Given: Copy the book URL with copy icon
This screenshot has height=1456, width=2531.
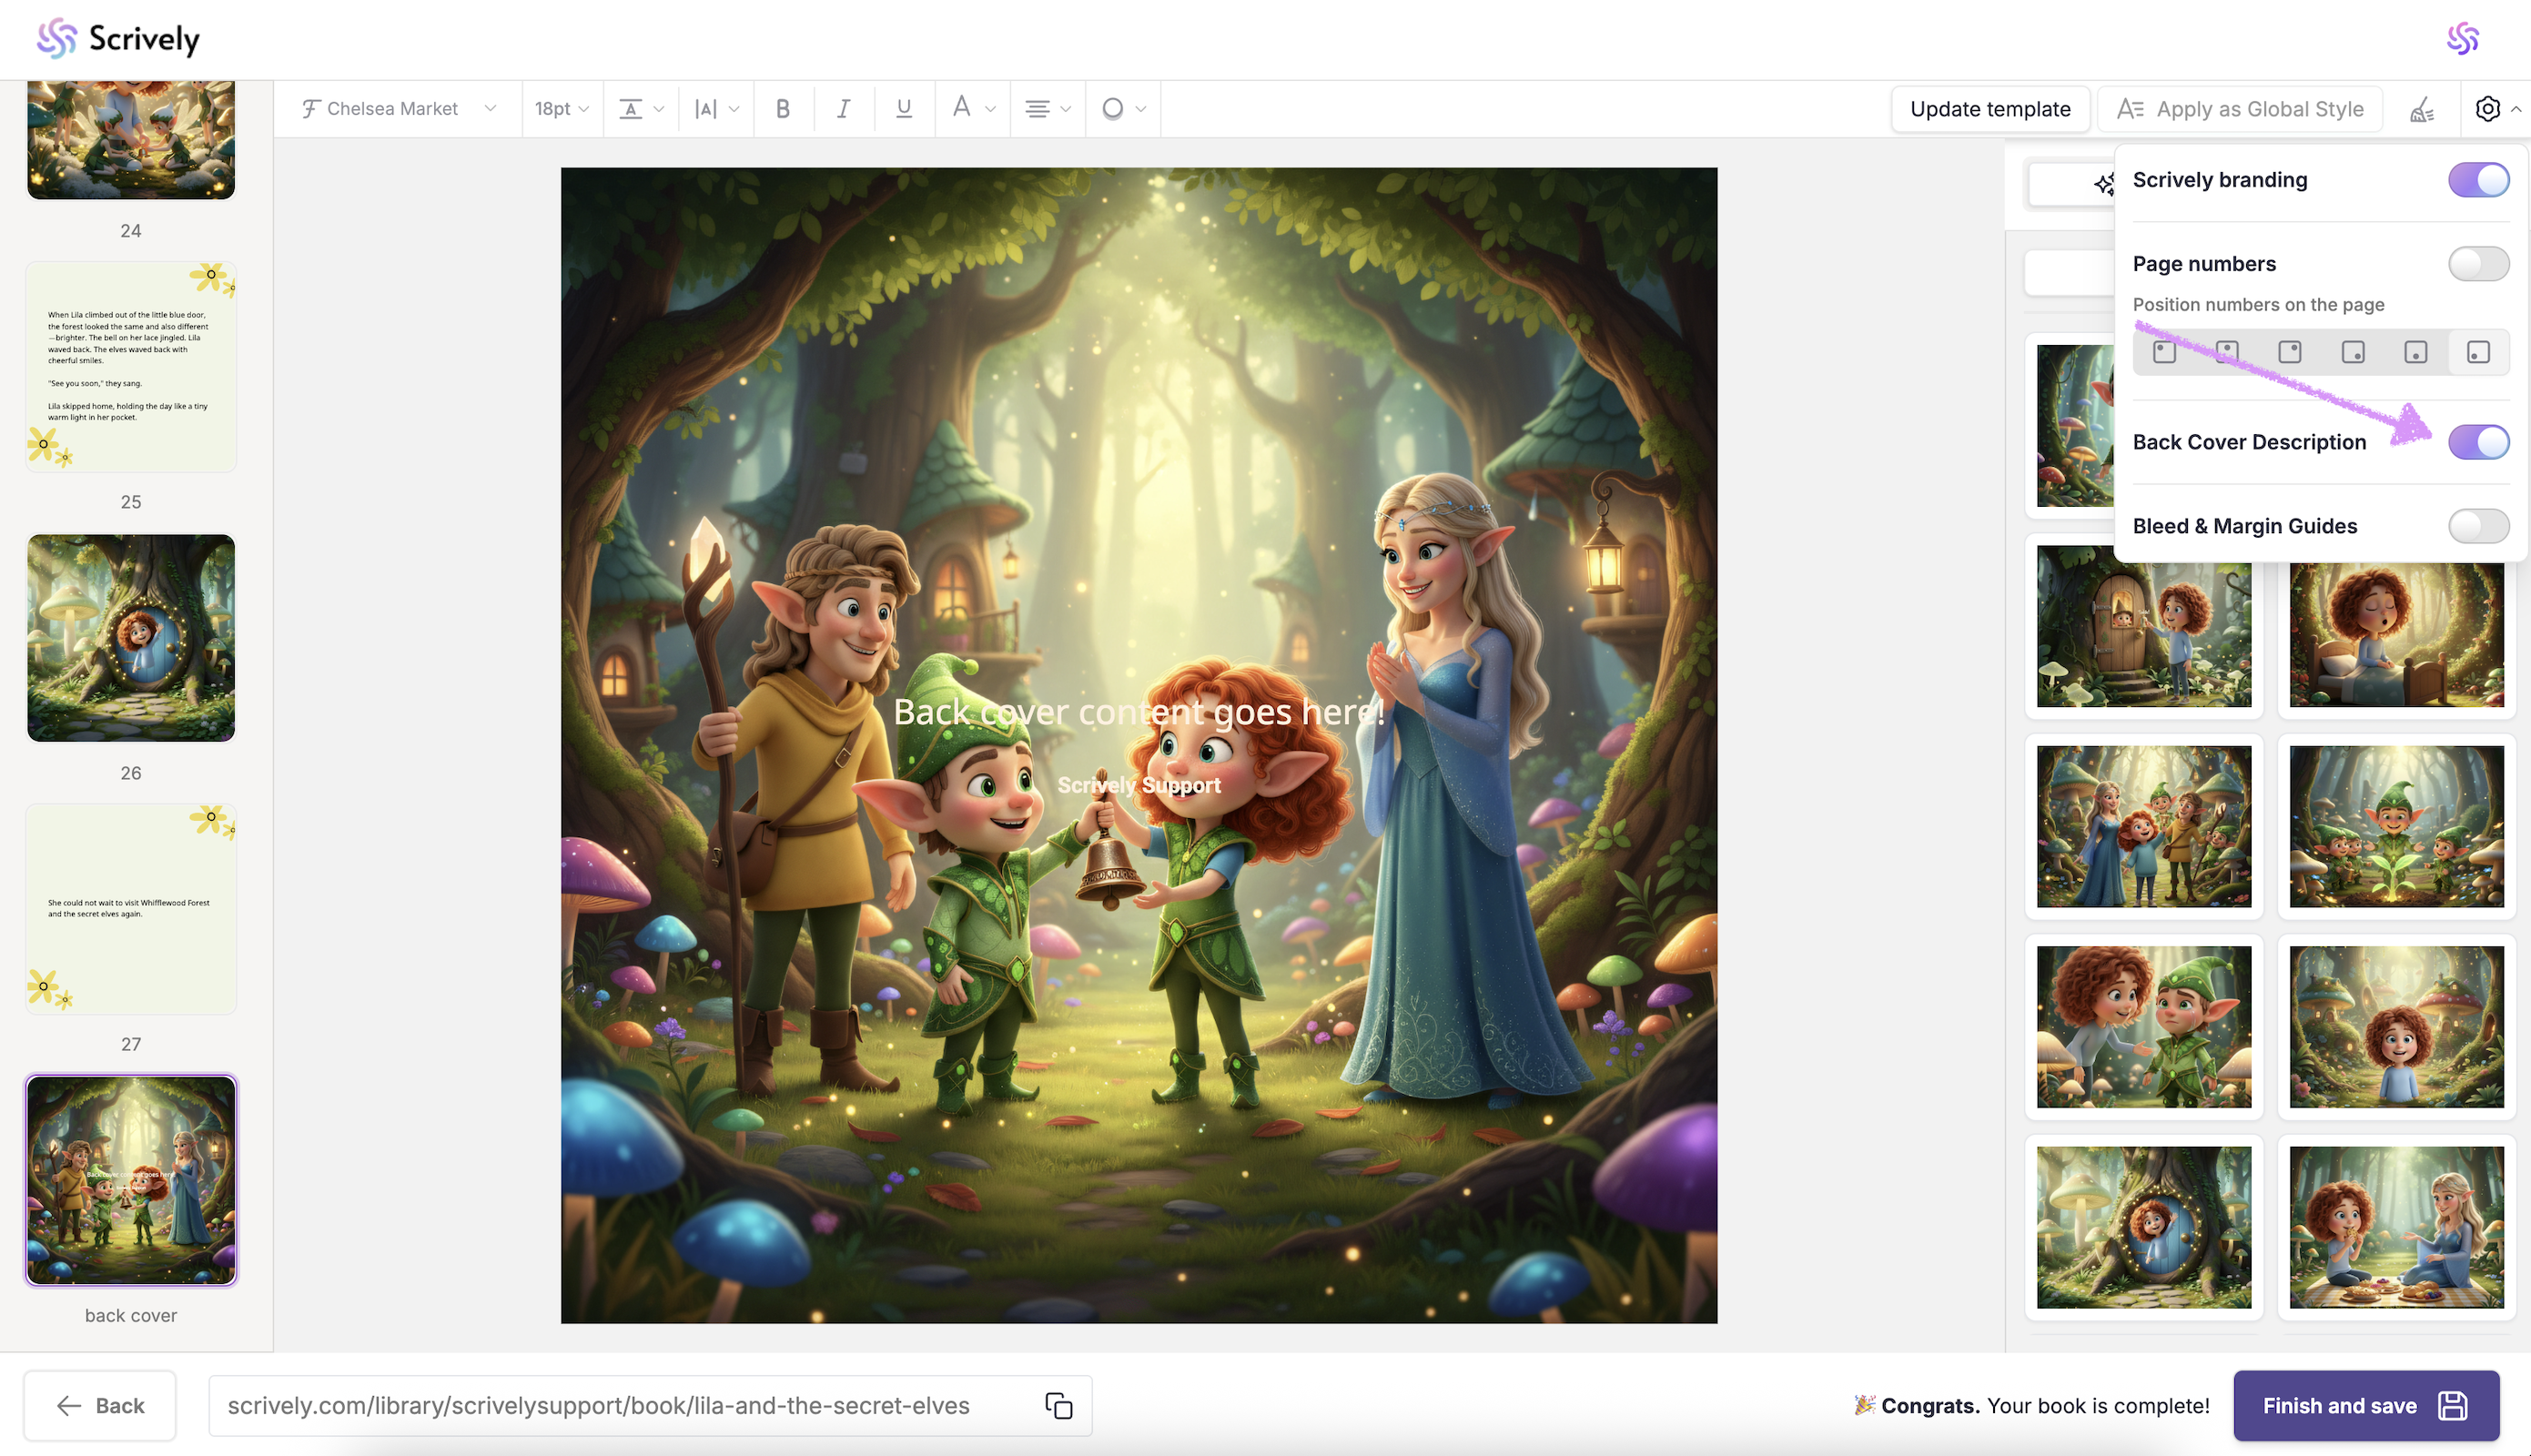Looking at the screenshot, I should pos(1058,1405).
